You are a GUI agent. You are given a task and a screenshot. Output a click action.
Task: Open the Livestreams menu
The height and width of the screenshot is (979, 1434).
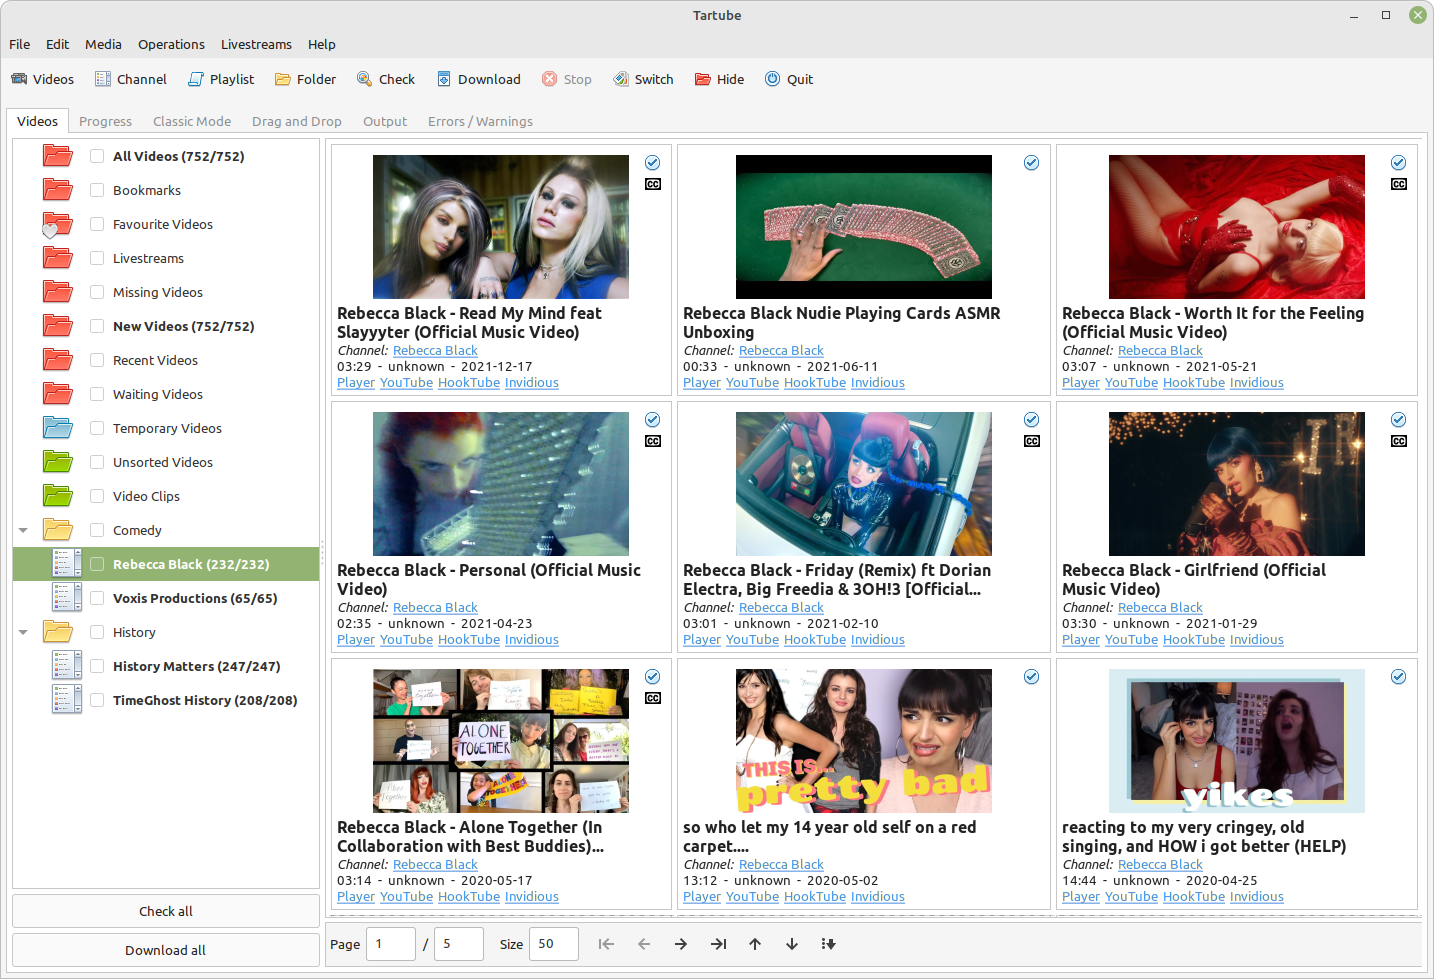click(256, 44)
